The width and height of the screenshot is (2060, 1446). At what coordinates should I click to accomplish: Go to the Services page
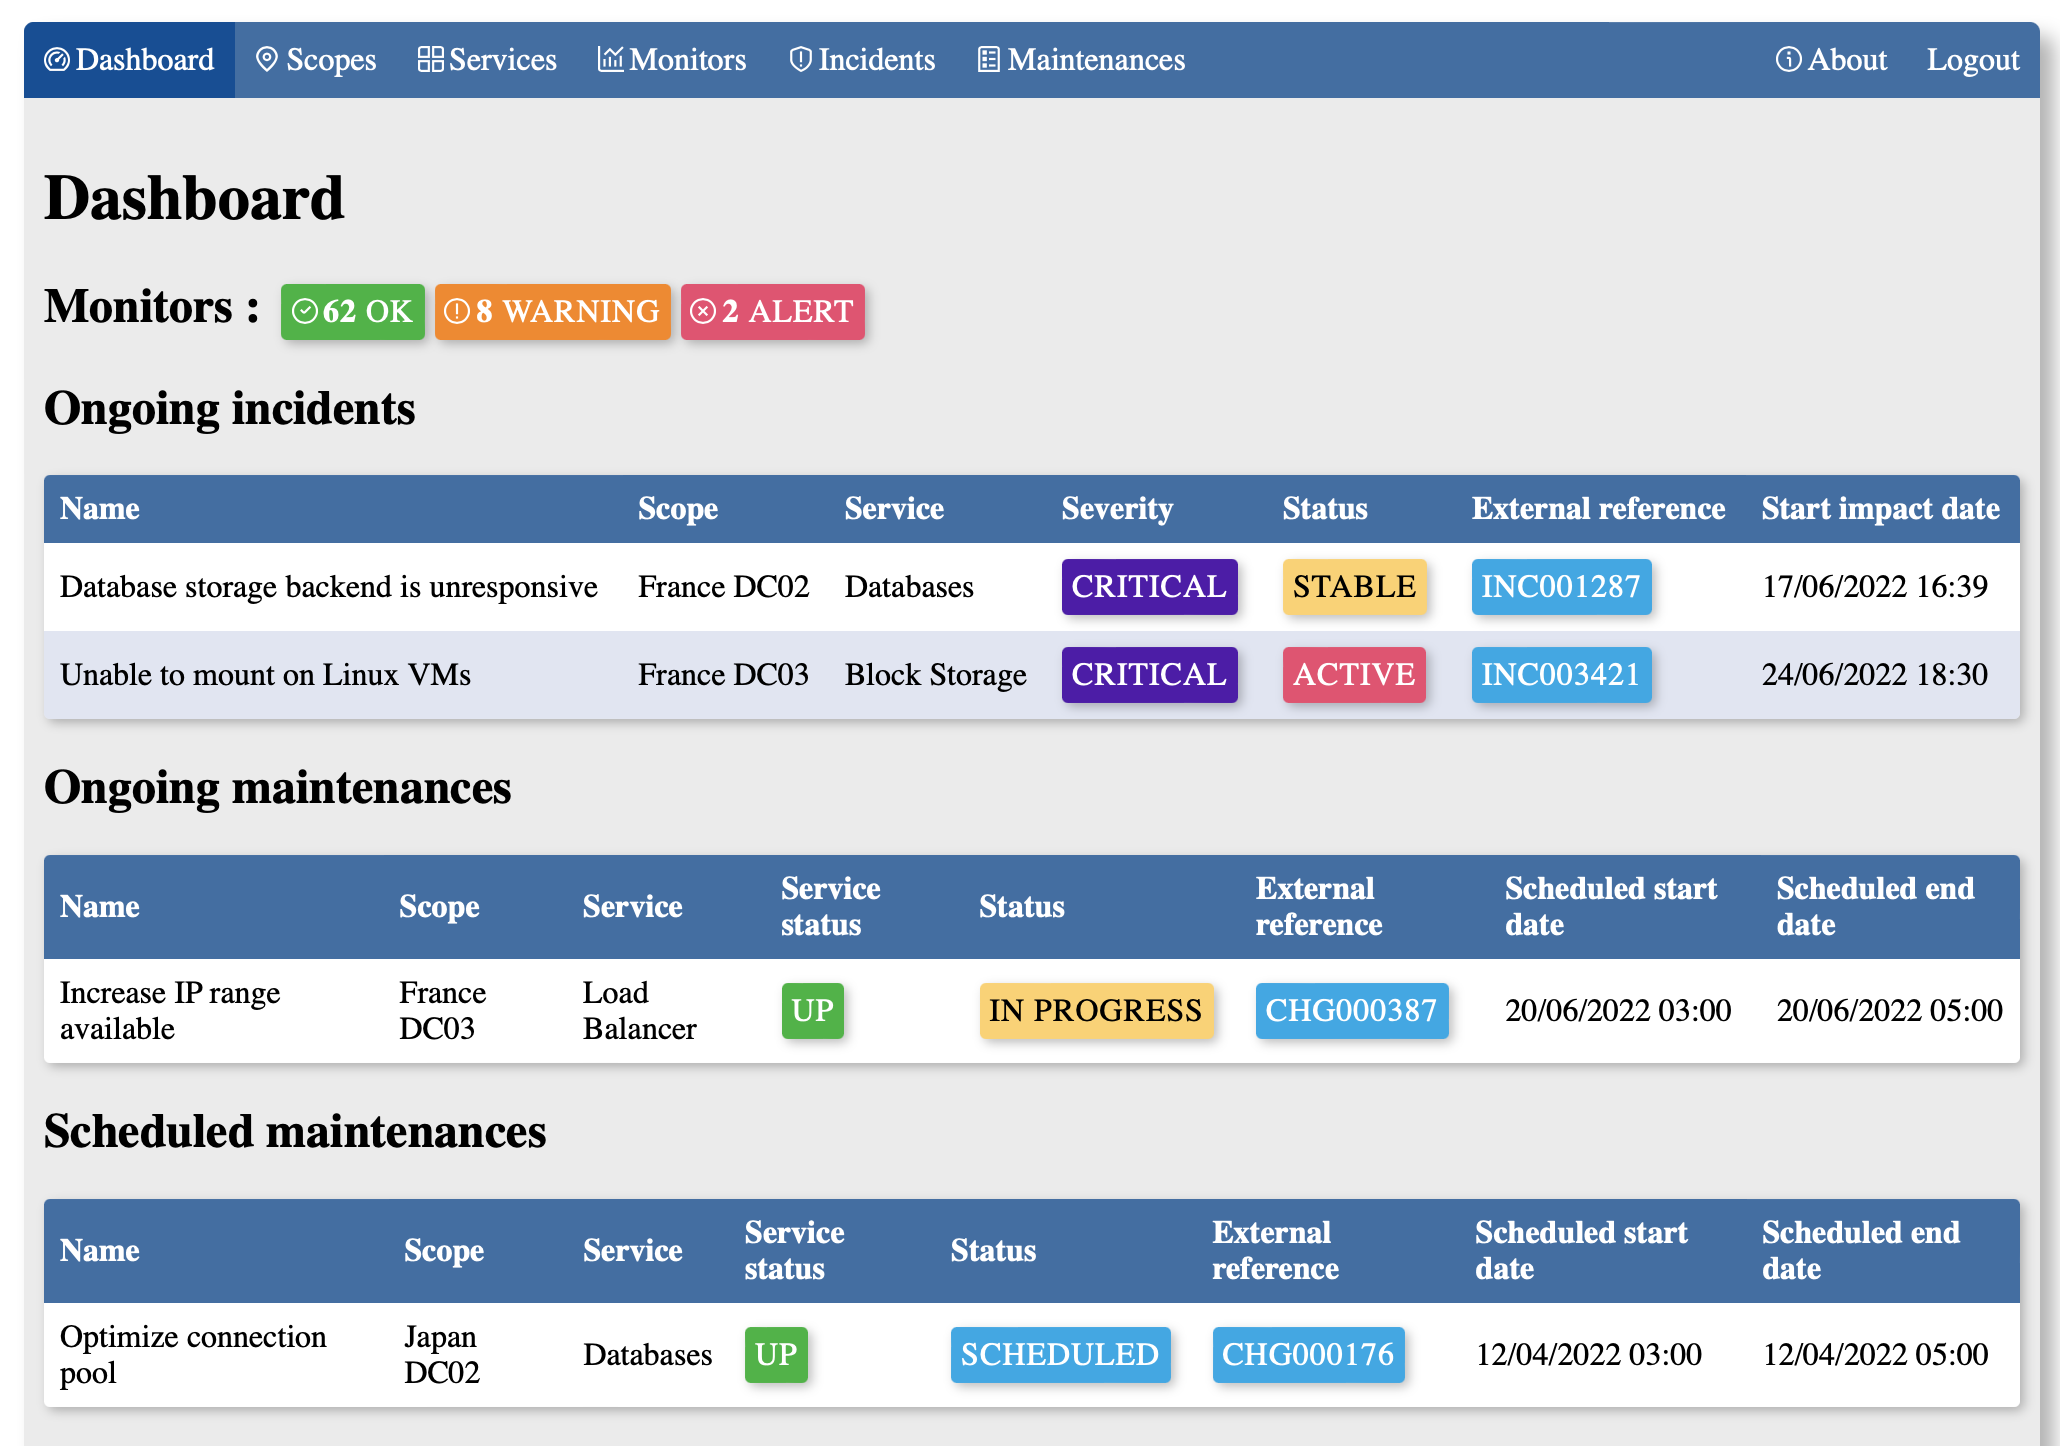[487, 60]
